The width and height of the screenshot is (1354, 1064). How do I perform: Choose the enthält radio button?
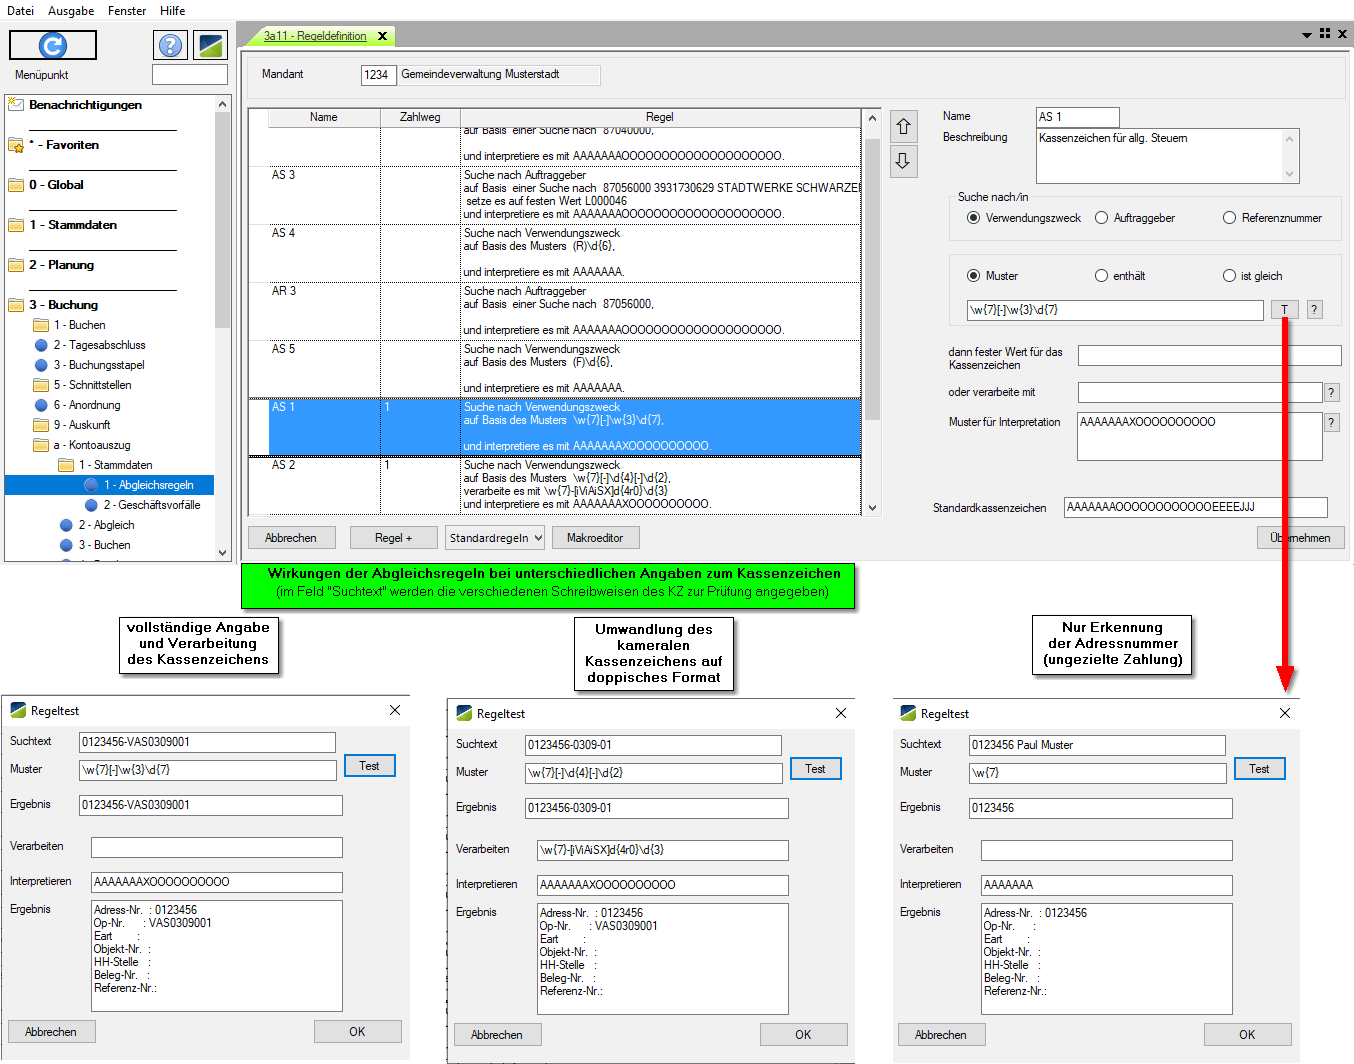(x=1101, y=276)
